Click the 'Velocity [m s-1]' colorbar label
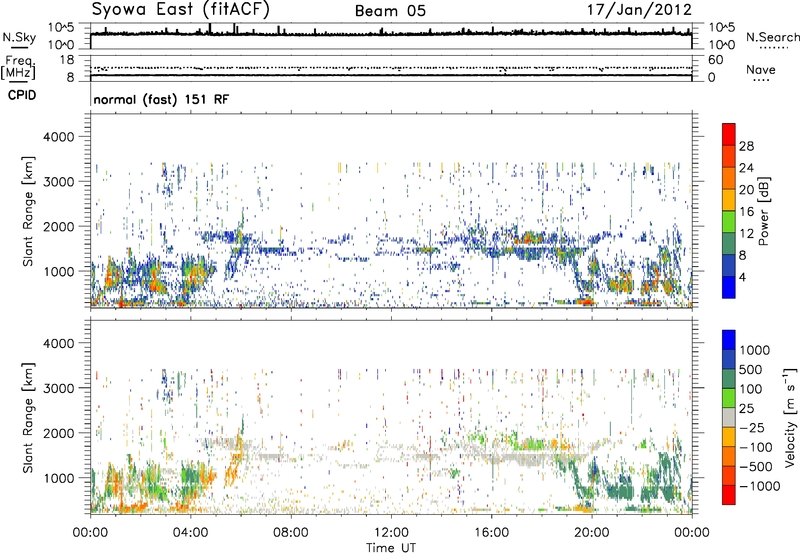This screenshot has width=800, height=554. [x=790, y=417]
